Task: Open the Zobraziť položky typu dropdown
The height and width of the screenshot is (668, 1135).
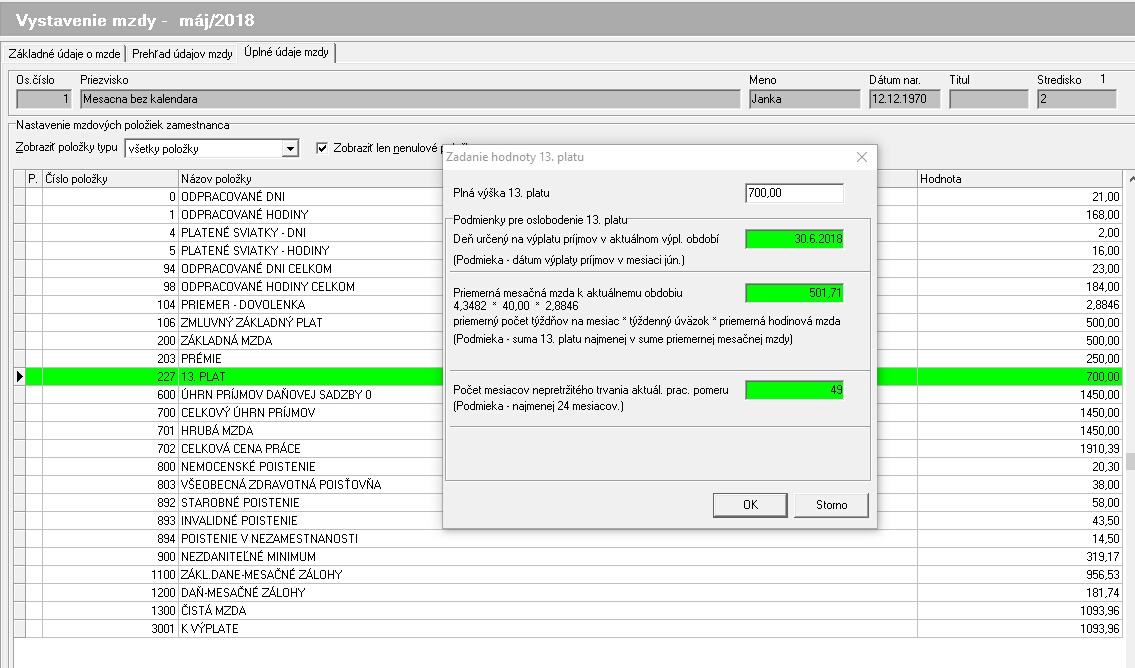Action: [x=290, y=149]
